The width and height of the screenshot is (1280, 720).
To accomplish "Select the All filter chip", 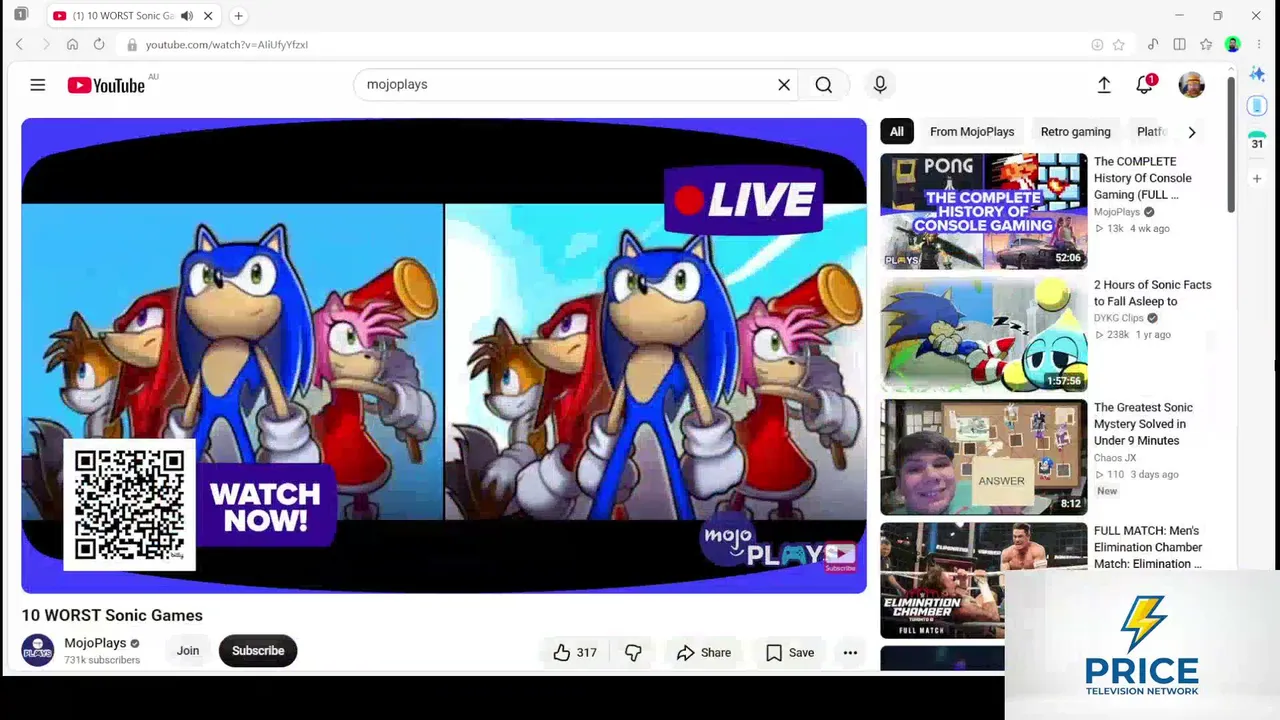I will tap(897, 132).
